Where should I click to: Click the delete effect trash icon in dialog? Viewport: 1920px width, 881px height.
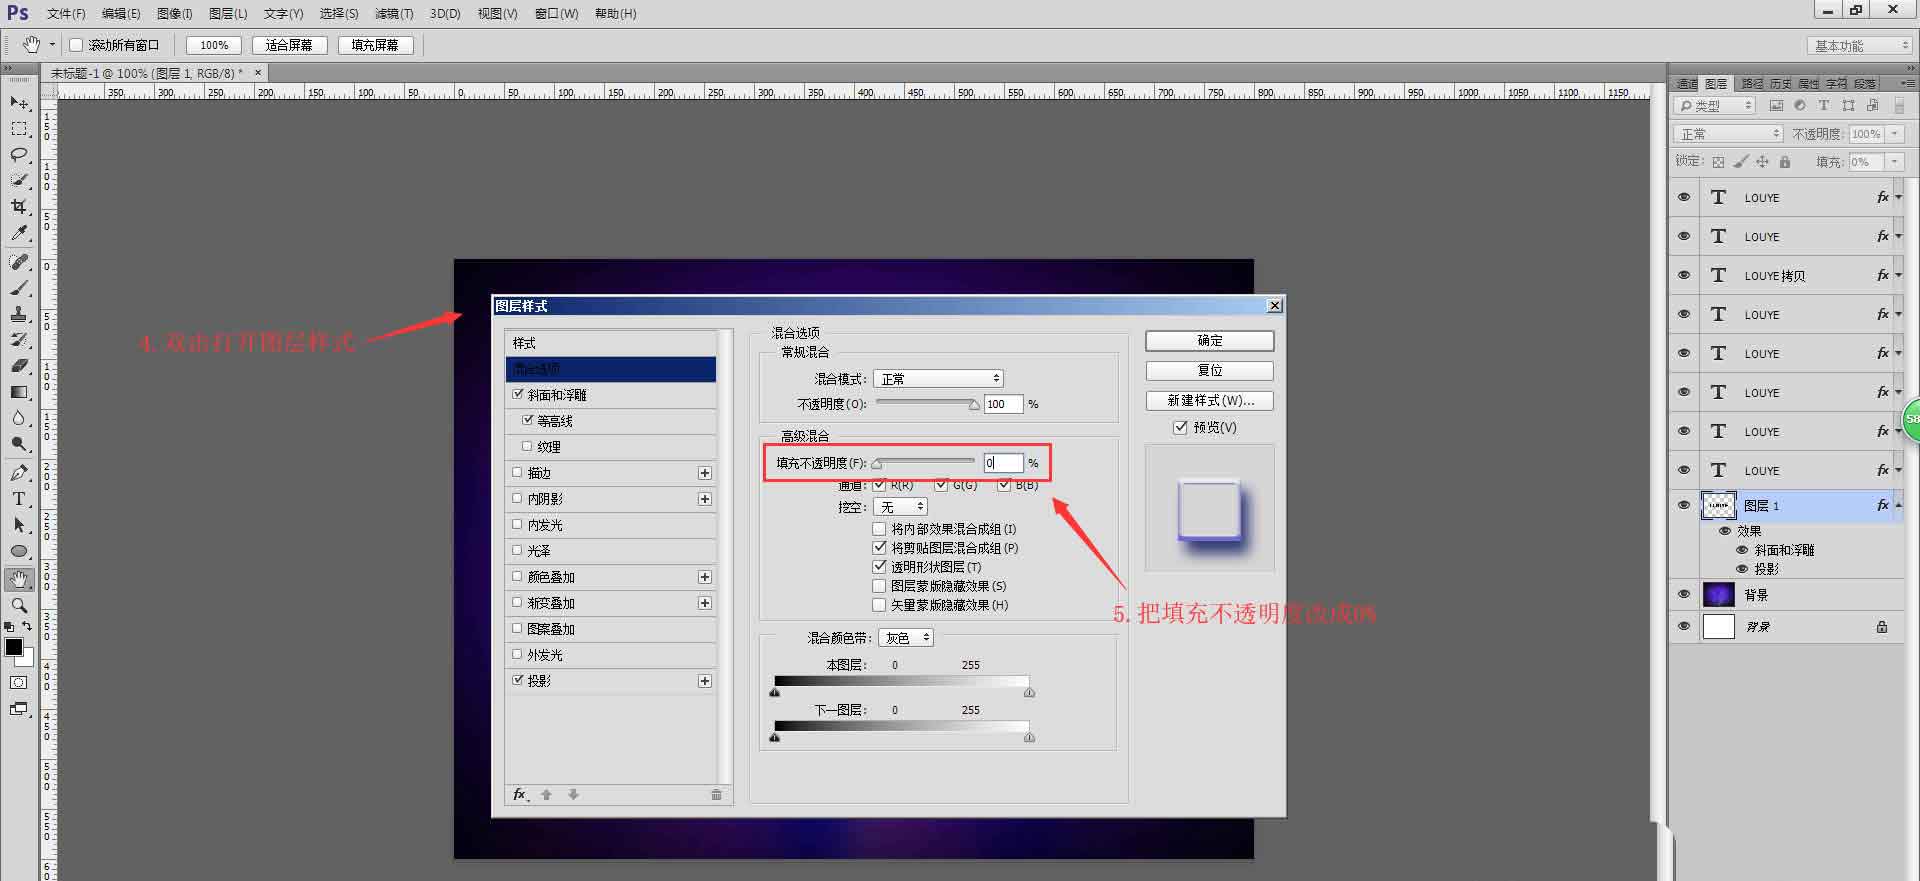(x=716, y=795)
